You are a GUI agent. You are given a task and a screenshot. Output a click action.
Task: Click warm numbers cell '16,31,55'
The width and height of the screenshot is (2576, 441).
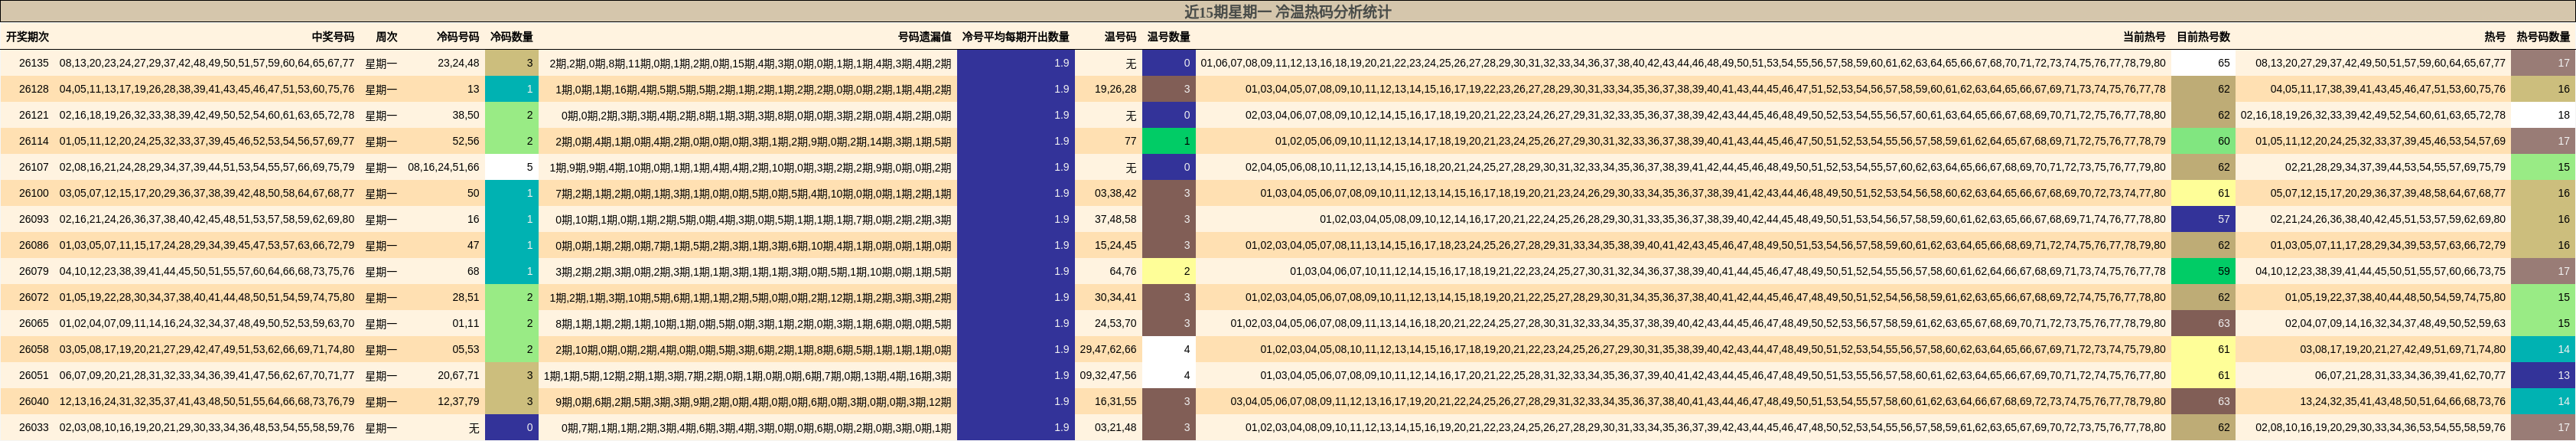pos(1115,401)
